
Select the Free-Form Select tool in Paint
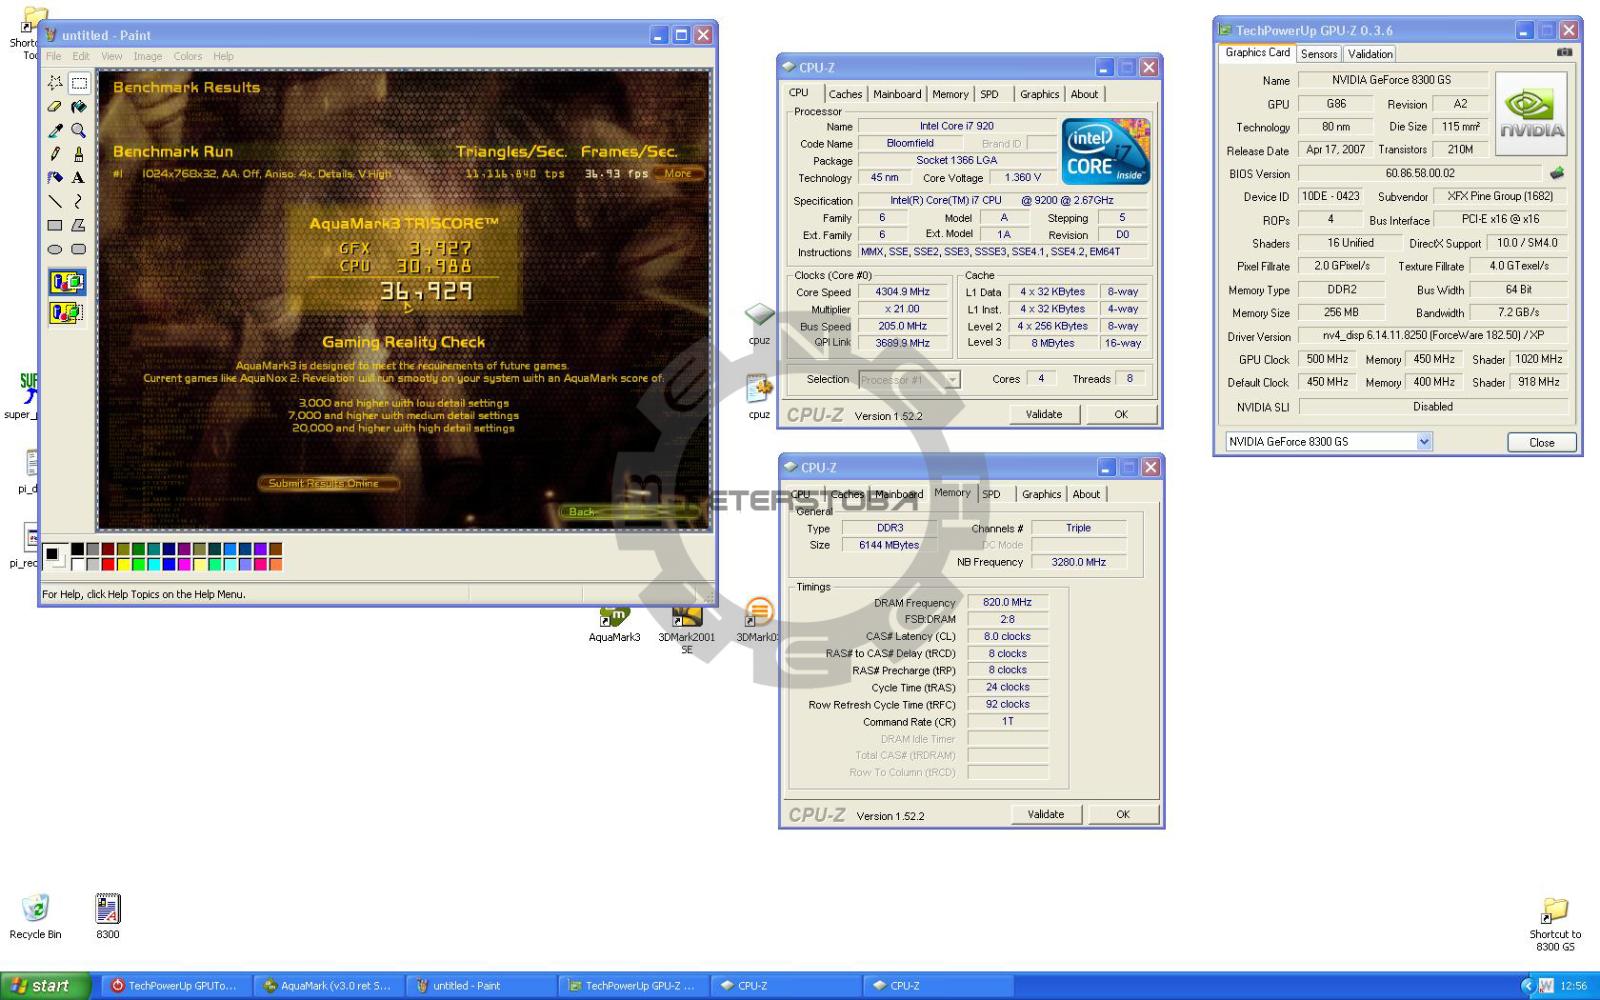55,83
